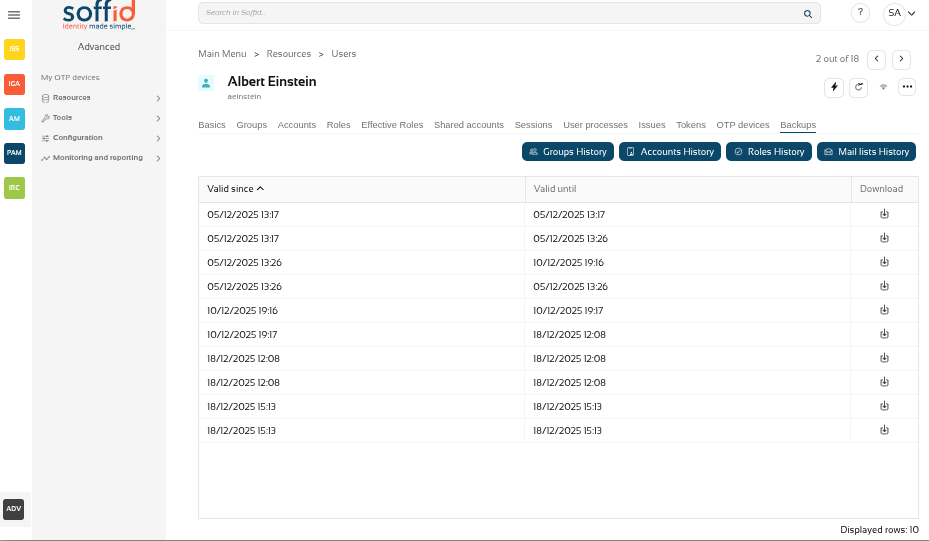Click the Search in Soffid input field
This screenshot has width=929, height=541.
coord(500,13)
